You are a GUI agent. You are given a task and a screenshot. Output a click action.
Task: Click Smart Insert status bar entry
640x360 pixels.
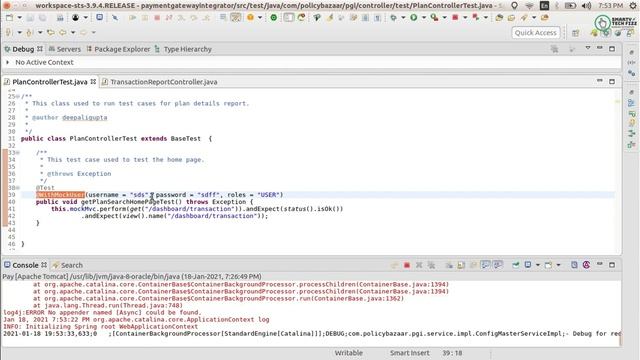pos(409,353)
